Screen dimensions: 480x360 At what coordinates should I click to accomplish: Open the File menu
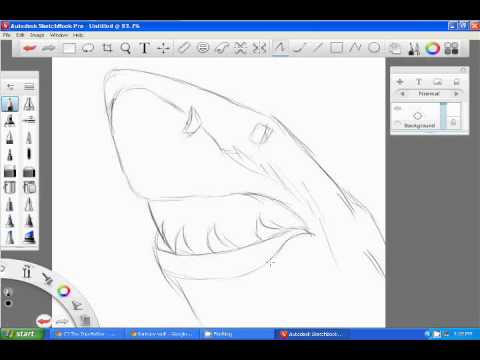click(6, 35)
